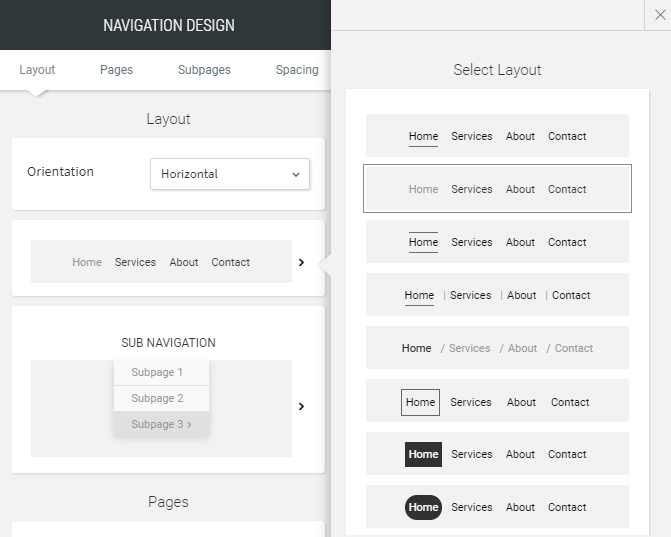
Task: Select layout with slash separators
Action: [497, 348]
